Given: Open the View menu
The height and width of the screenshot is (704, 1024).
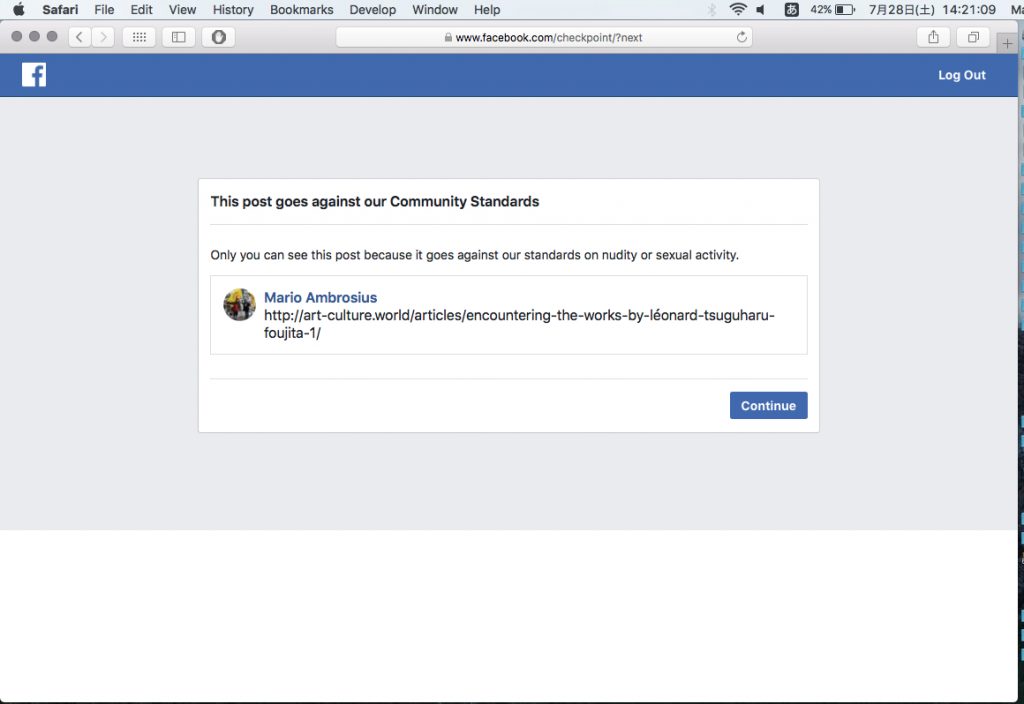Looking at the screenshot, I should click(x=182, y=9).
